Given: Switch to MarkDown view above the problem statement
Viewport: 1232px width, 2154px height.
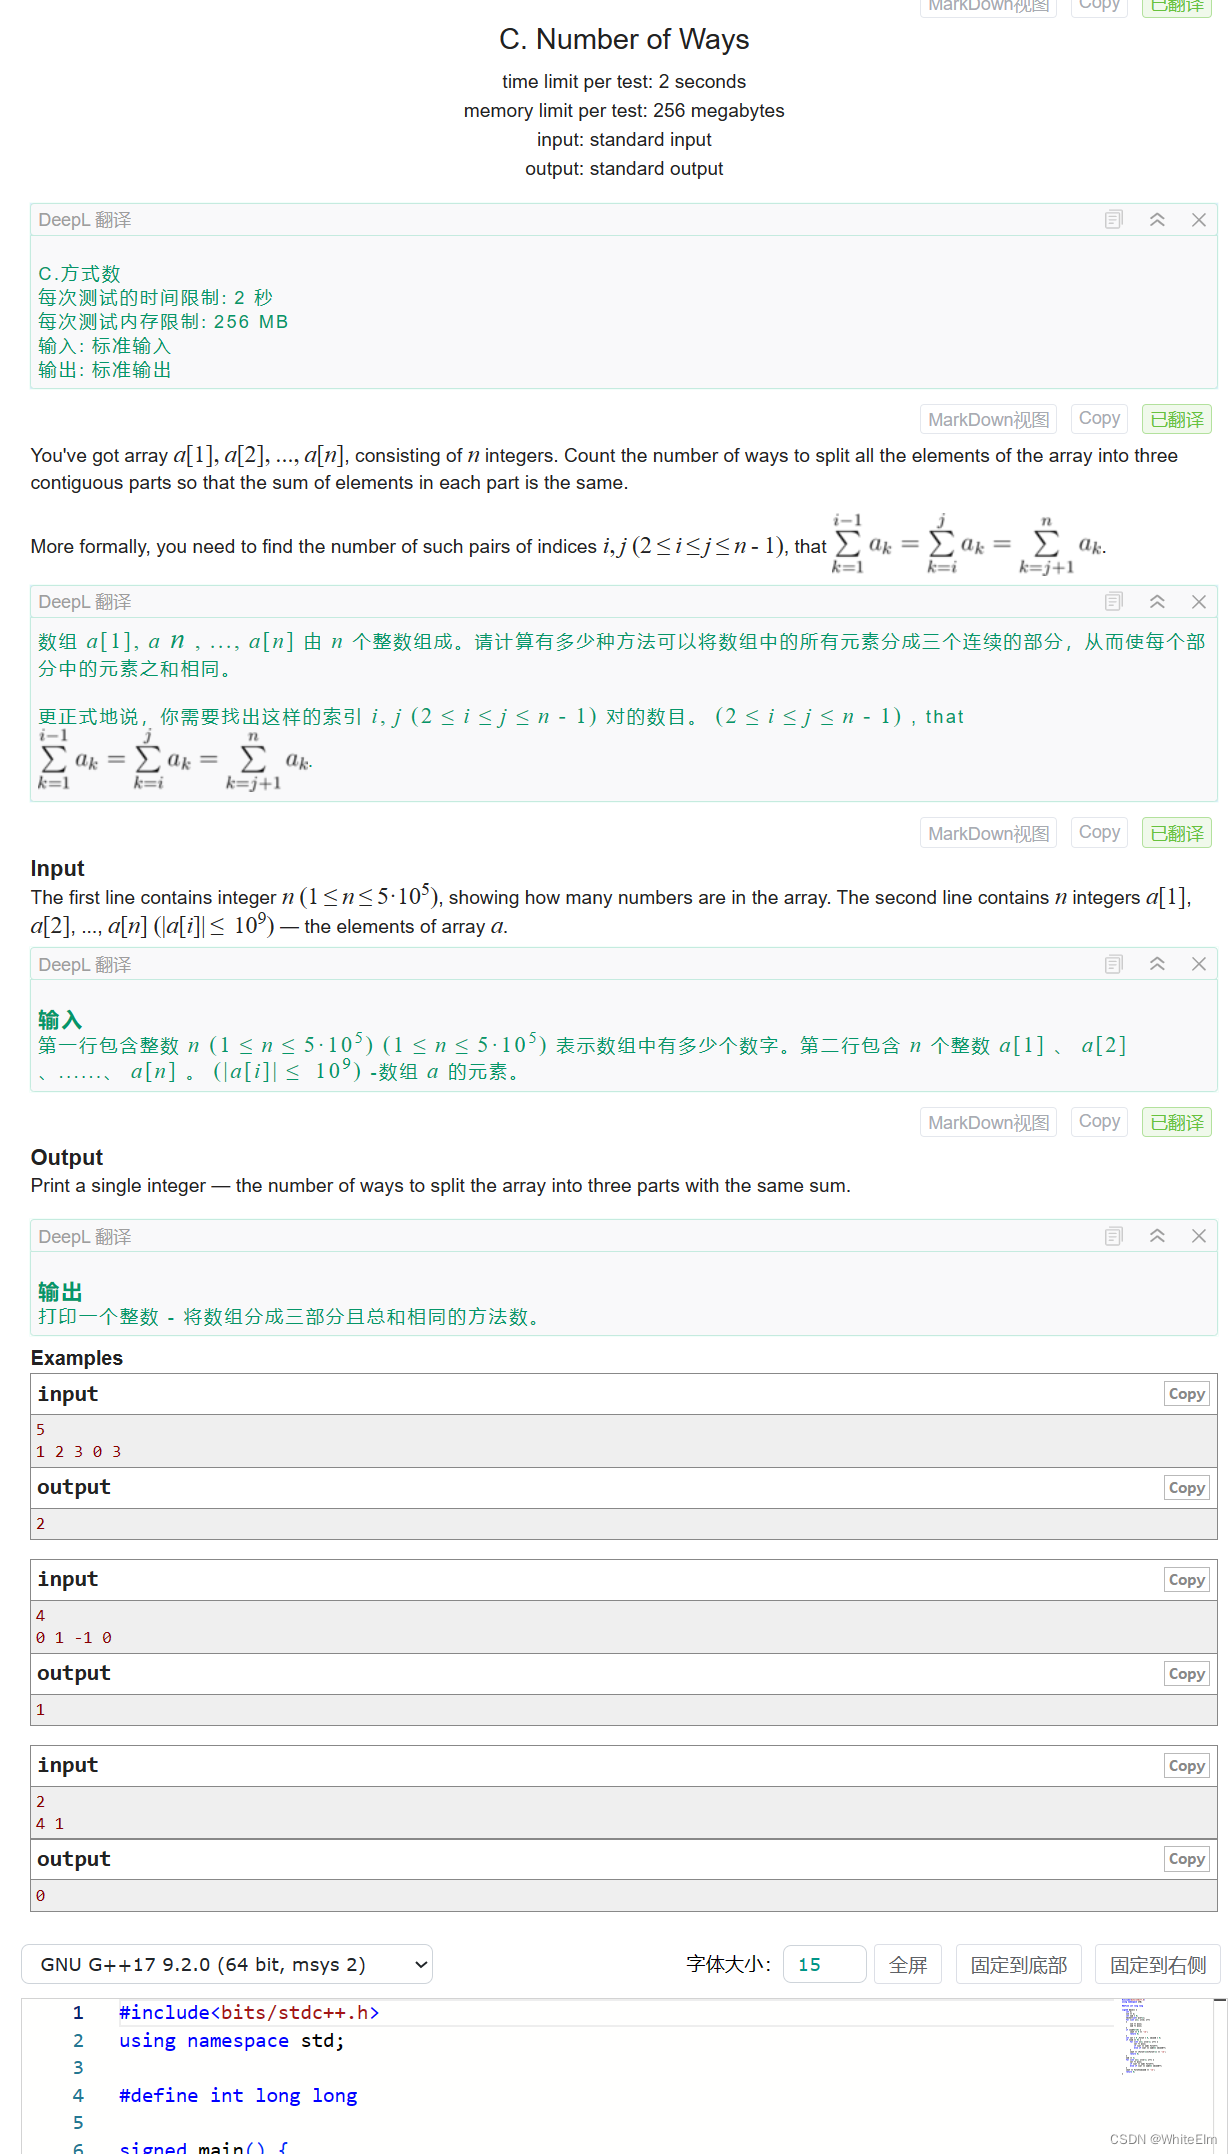Looking at the screenshot, I should (x=987, y=419).
